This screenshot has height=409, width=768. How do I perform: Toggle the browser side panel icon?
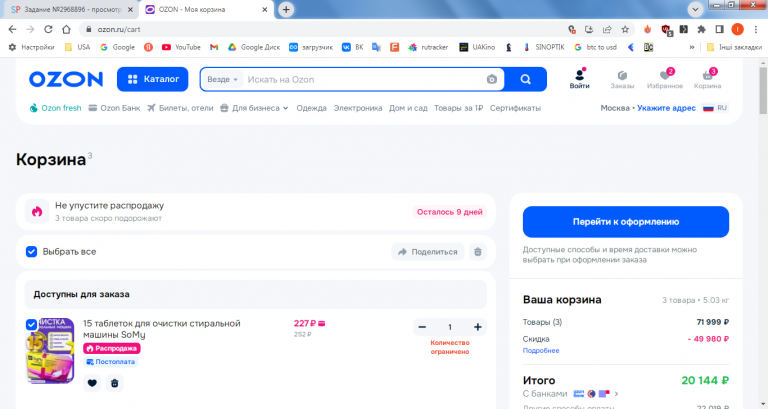click(x=720, y=29)
